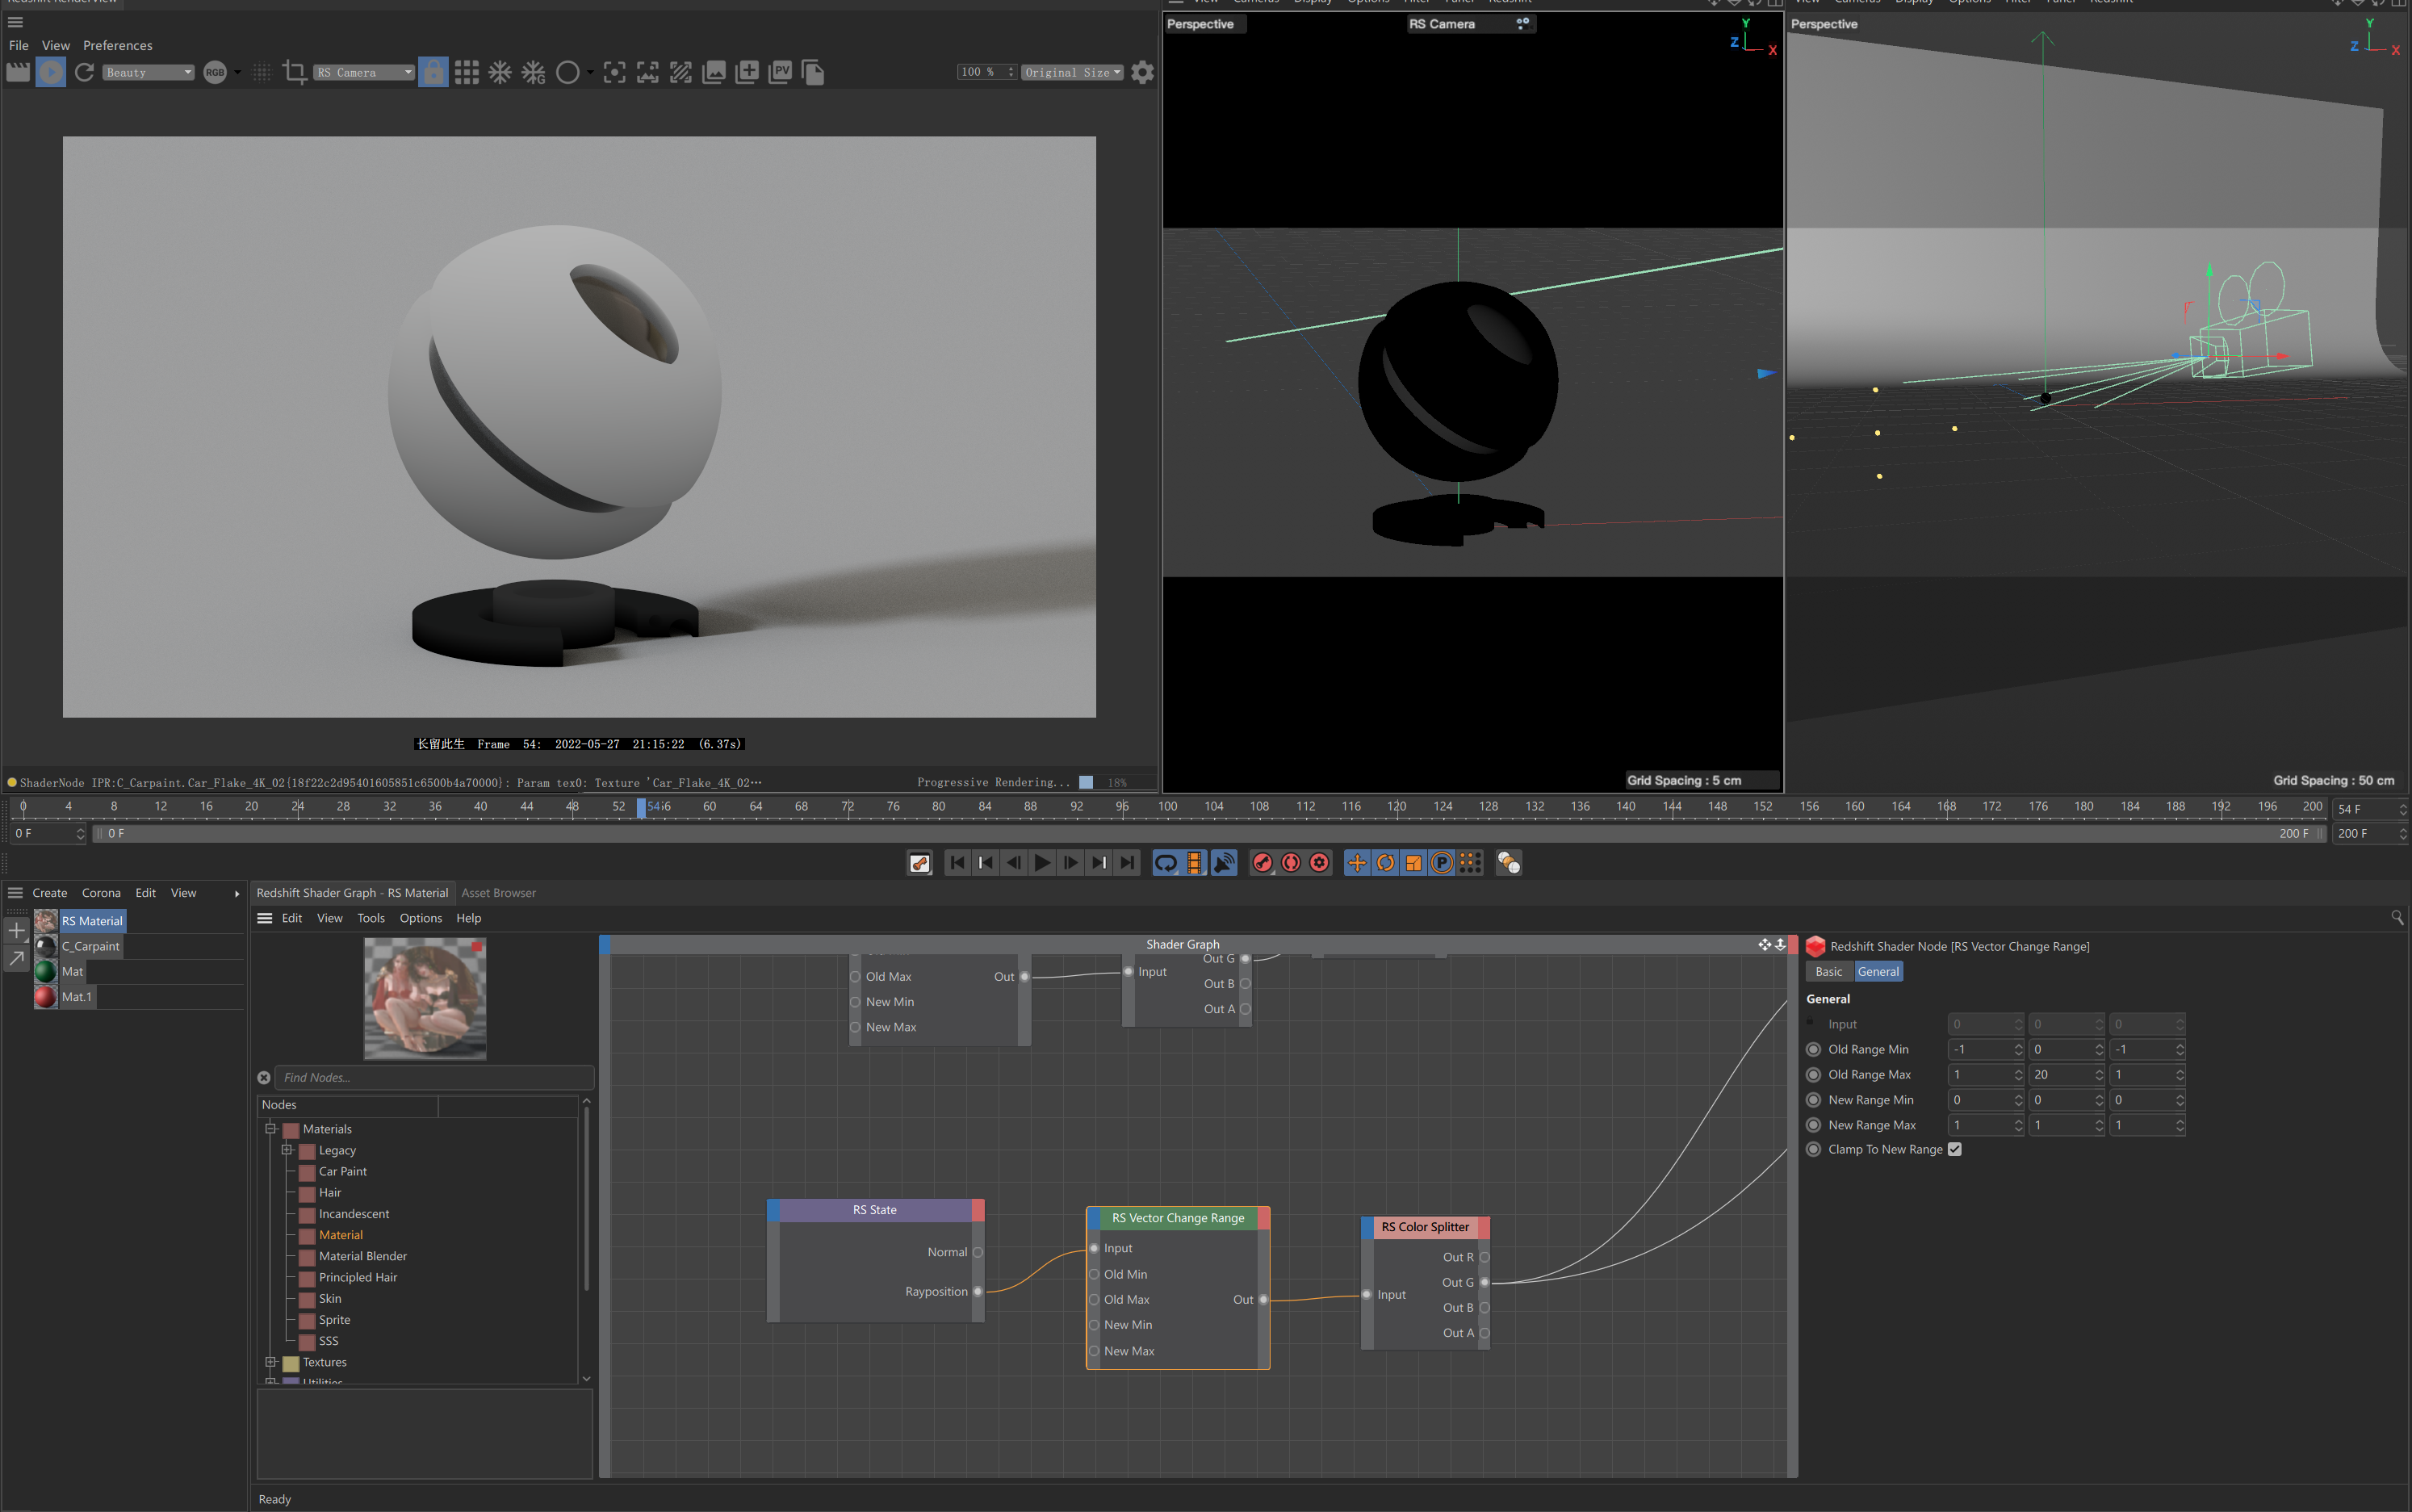Click the snowflake freeze tessellation icon

(500, 72)
